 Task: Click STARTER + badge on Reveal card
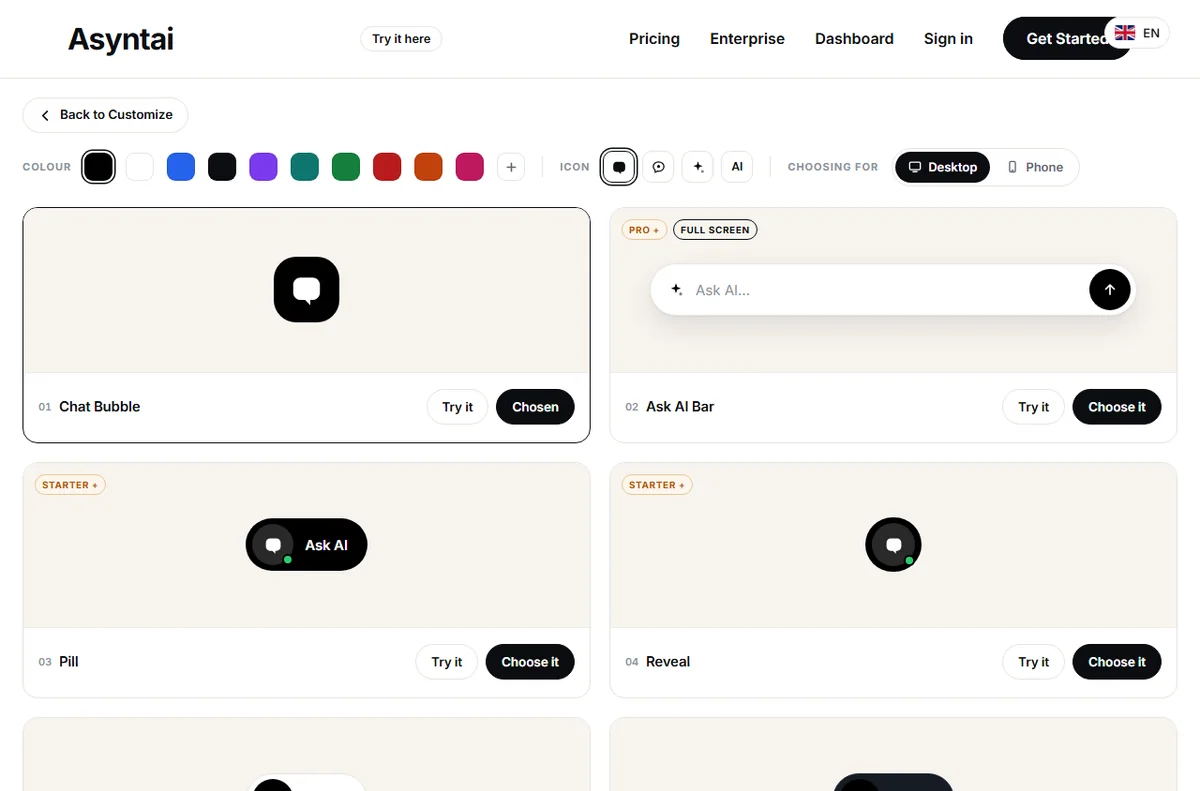(657, 485)
